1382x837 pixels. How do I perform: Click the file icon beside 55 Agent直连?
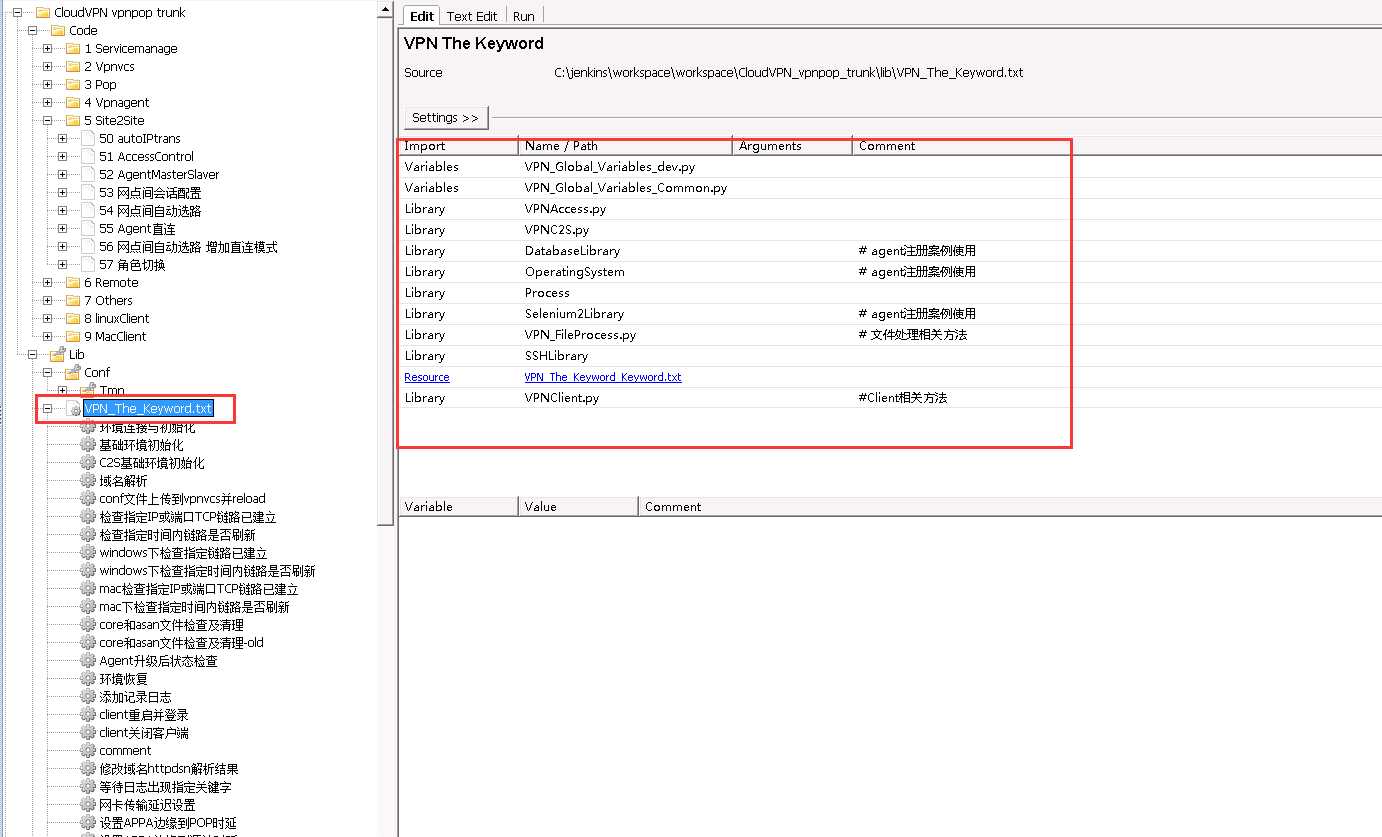pyautogui.click(x=88, y=229)
